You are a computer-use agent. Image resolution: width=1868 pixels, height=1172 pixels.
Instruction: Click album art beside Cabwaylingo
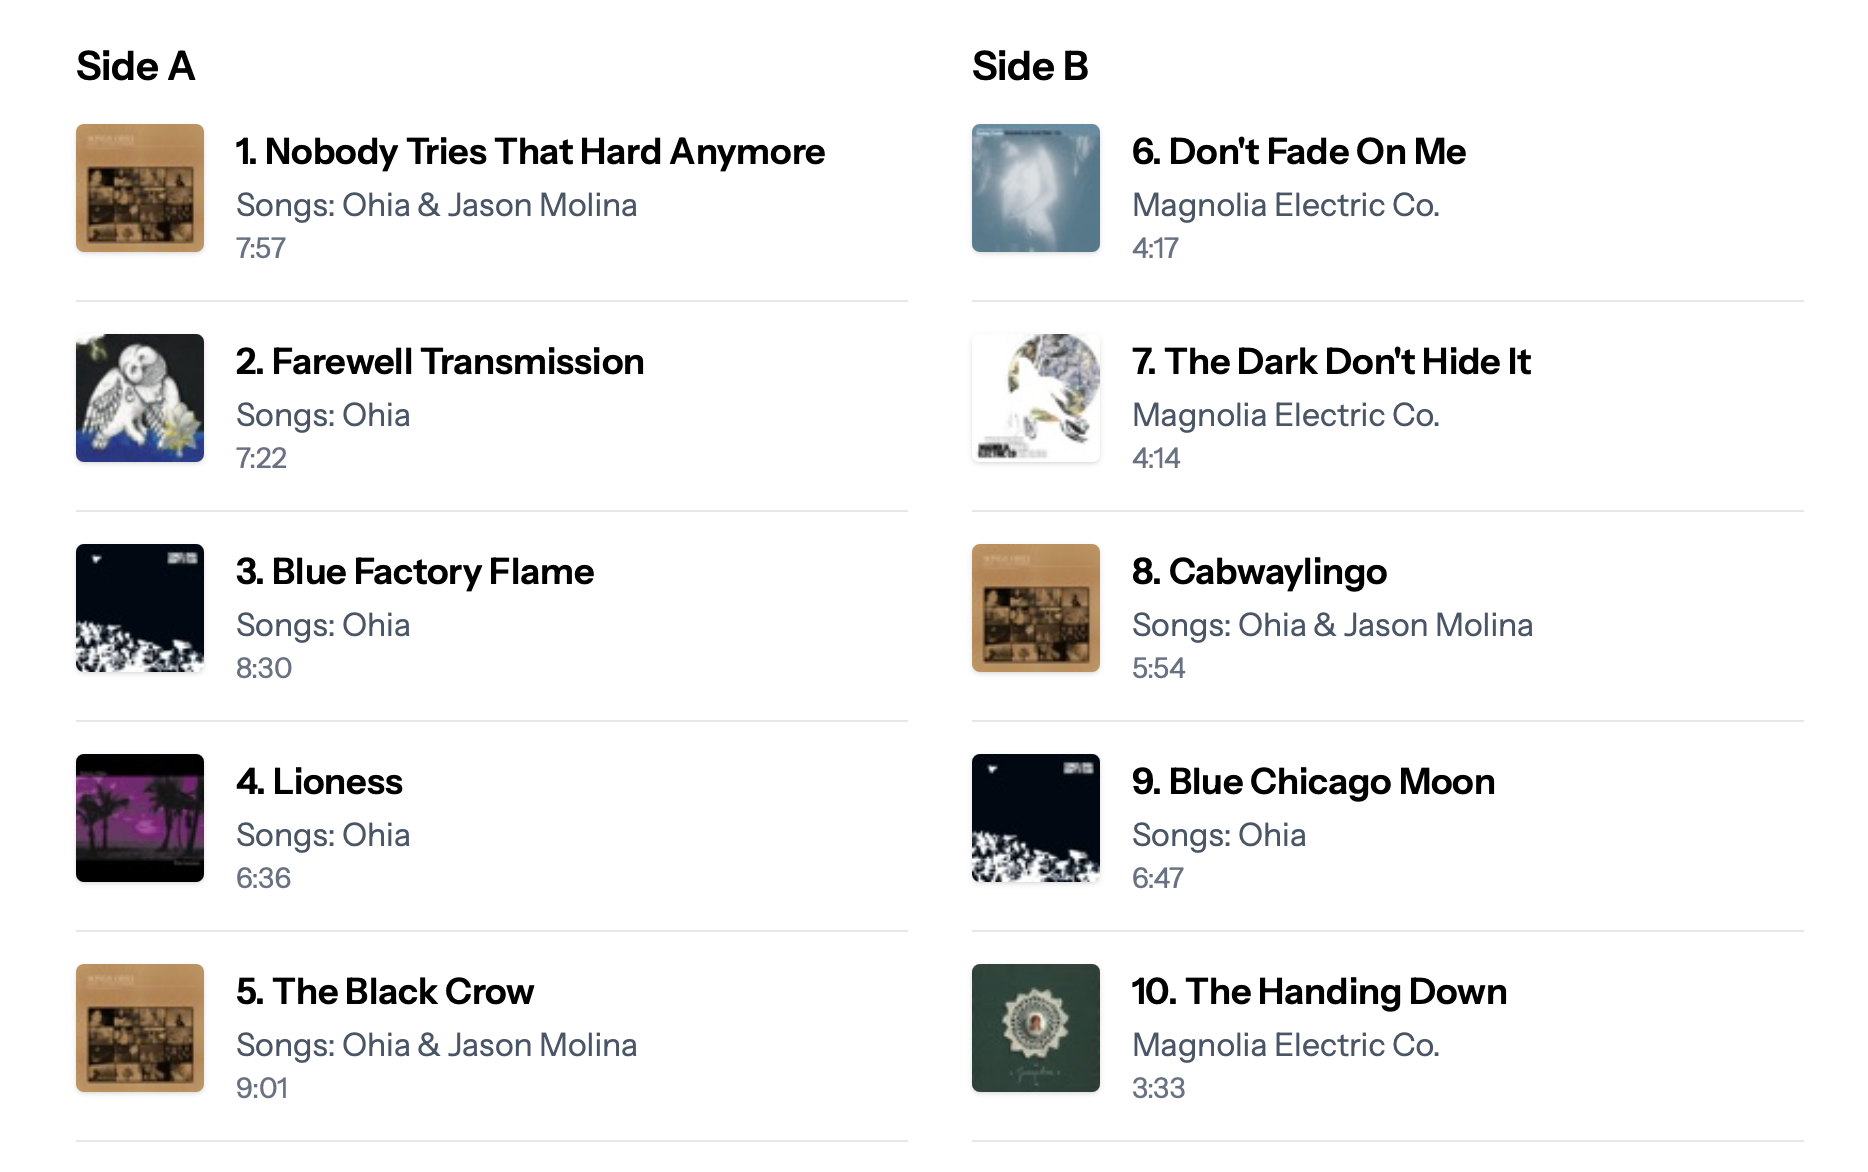click(1036, 608)
